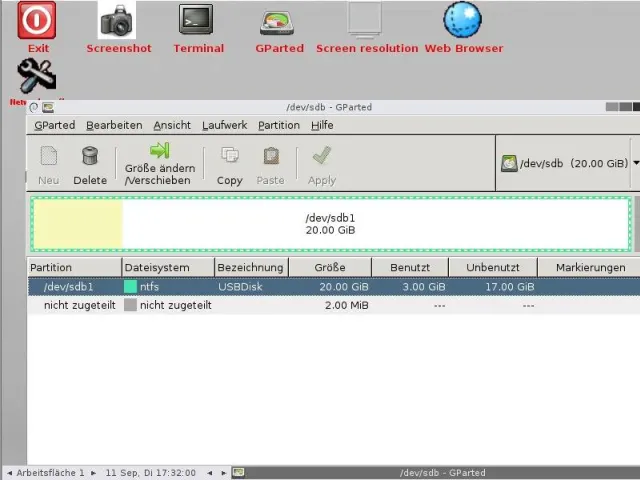
Task: Click the Delete partition toolbar icon
Action: pyautogui.click(x=90, y=157)
